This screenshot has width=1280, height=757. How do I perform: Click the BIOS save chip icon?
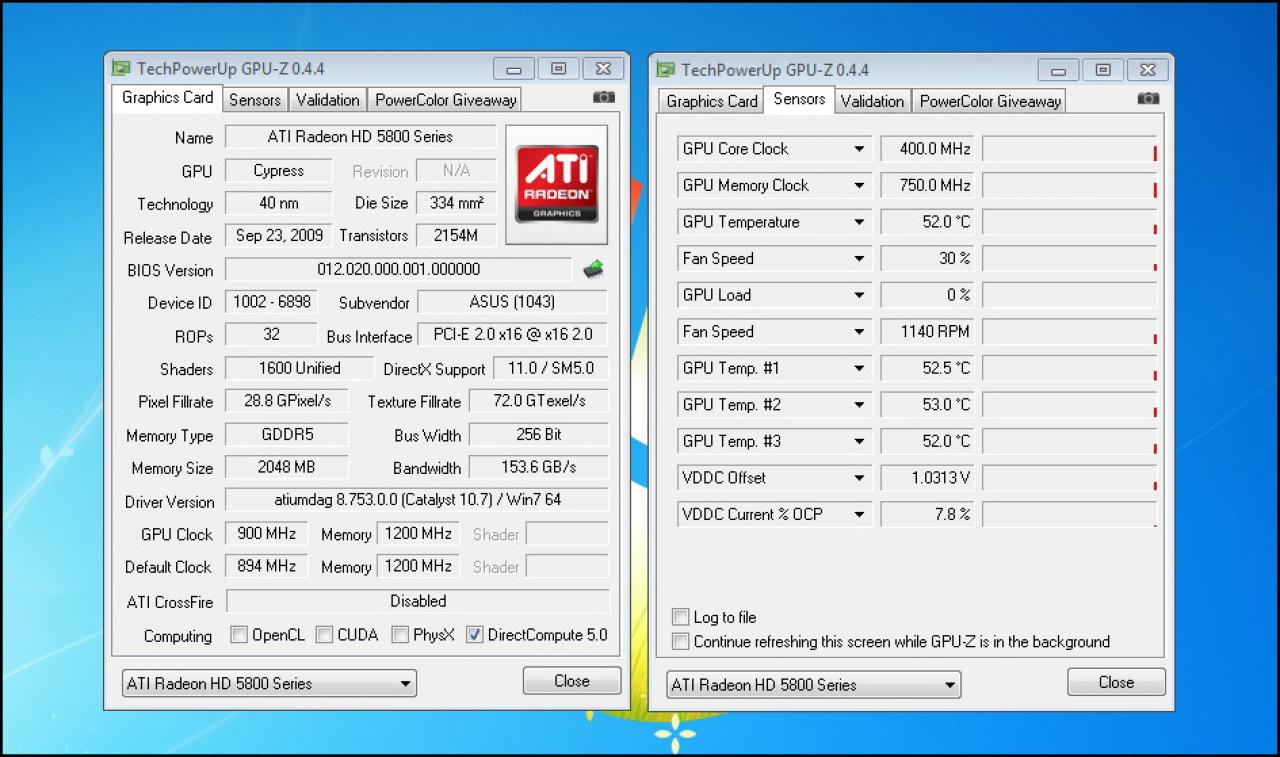tap(594, 269)
